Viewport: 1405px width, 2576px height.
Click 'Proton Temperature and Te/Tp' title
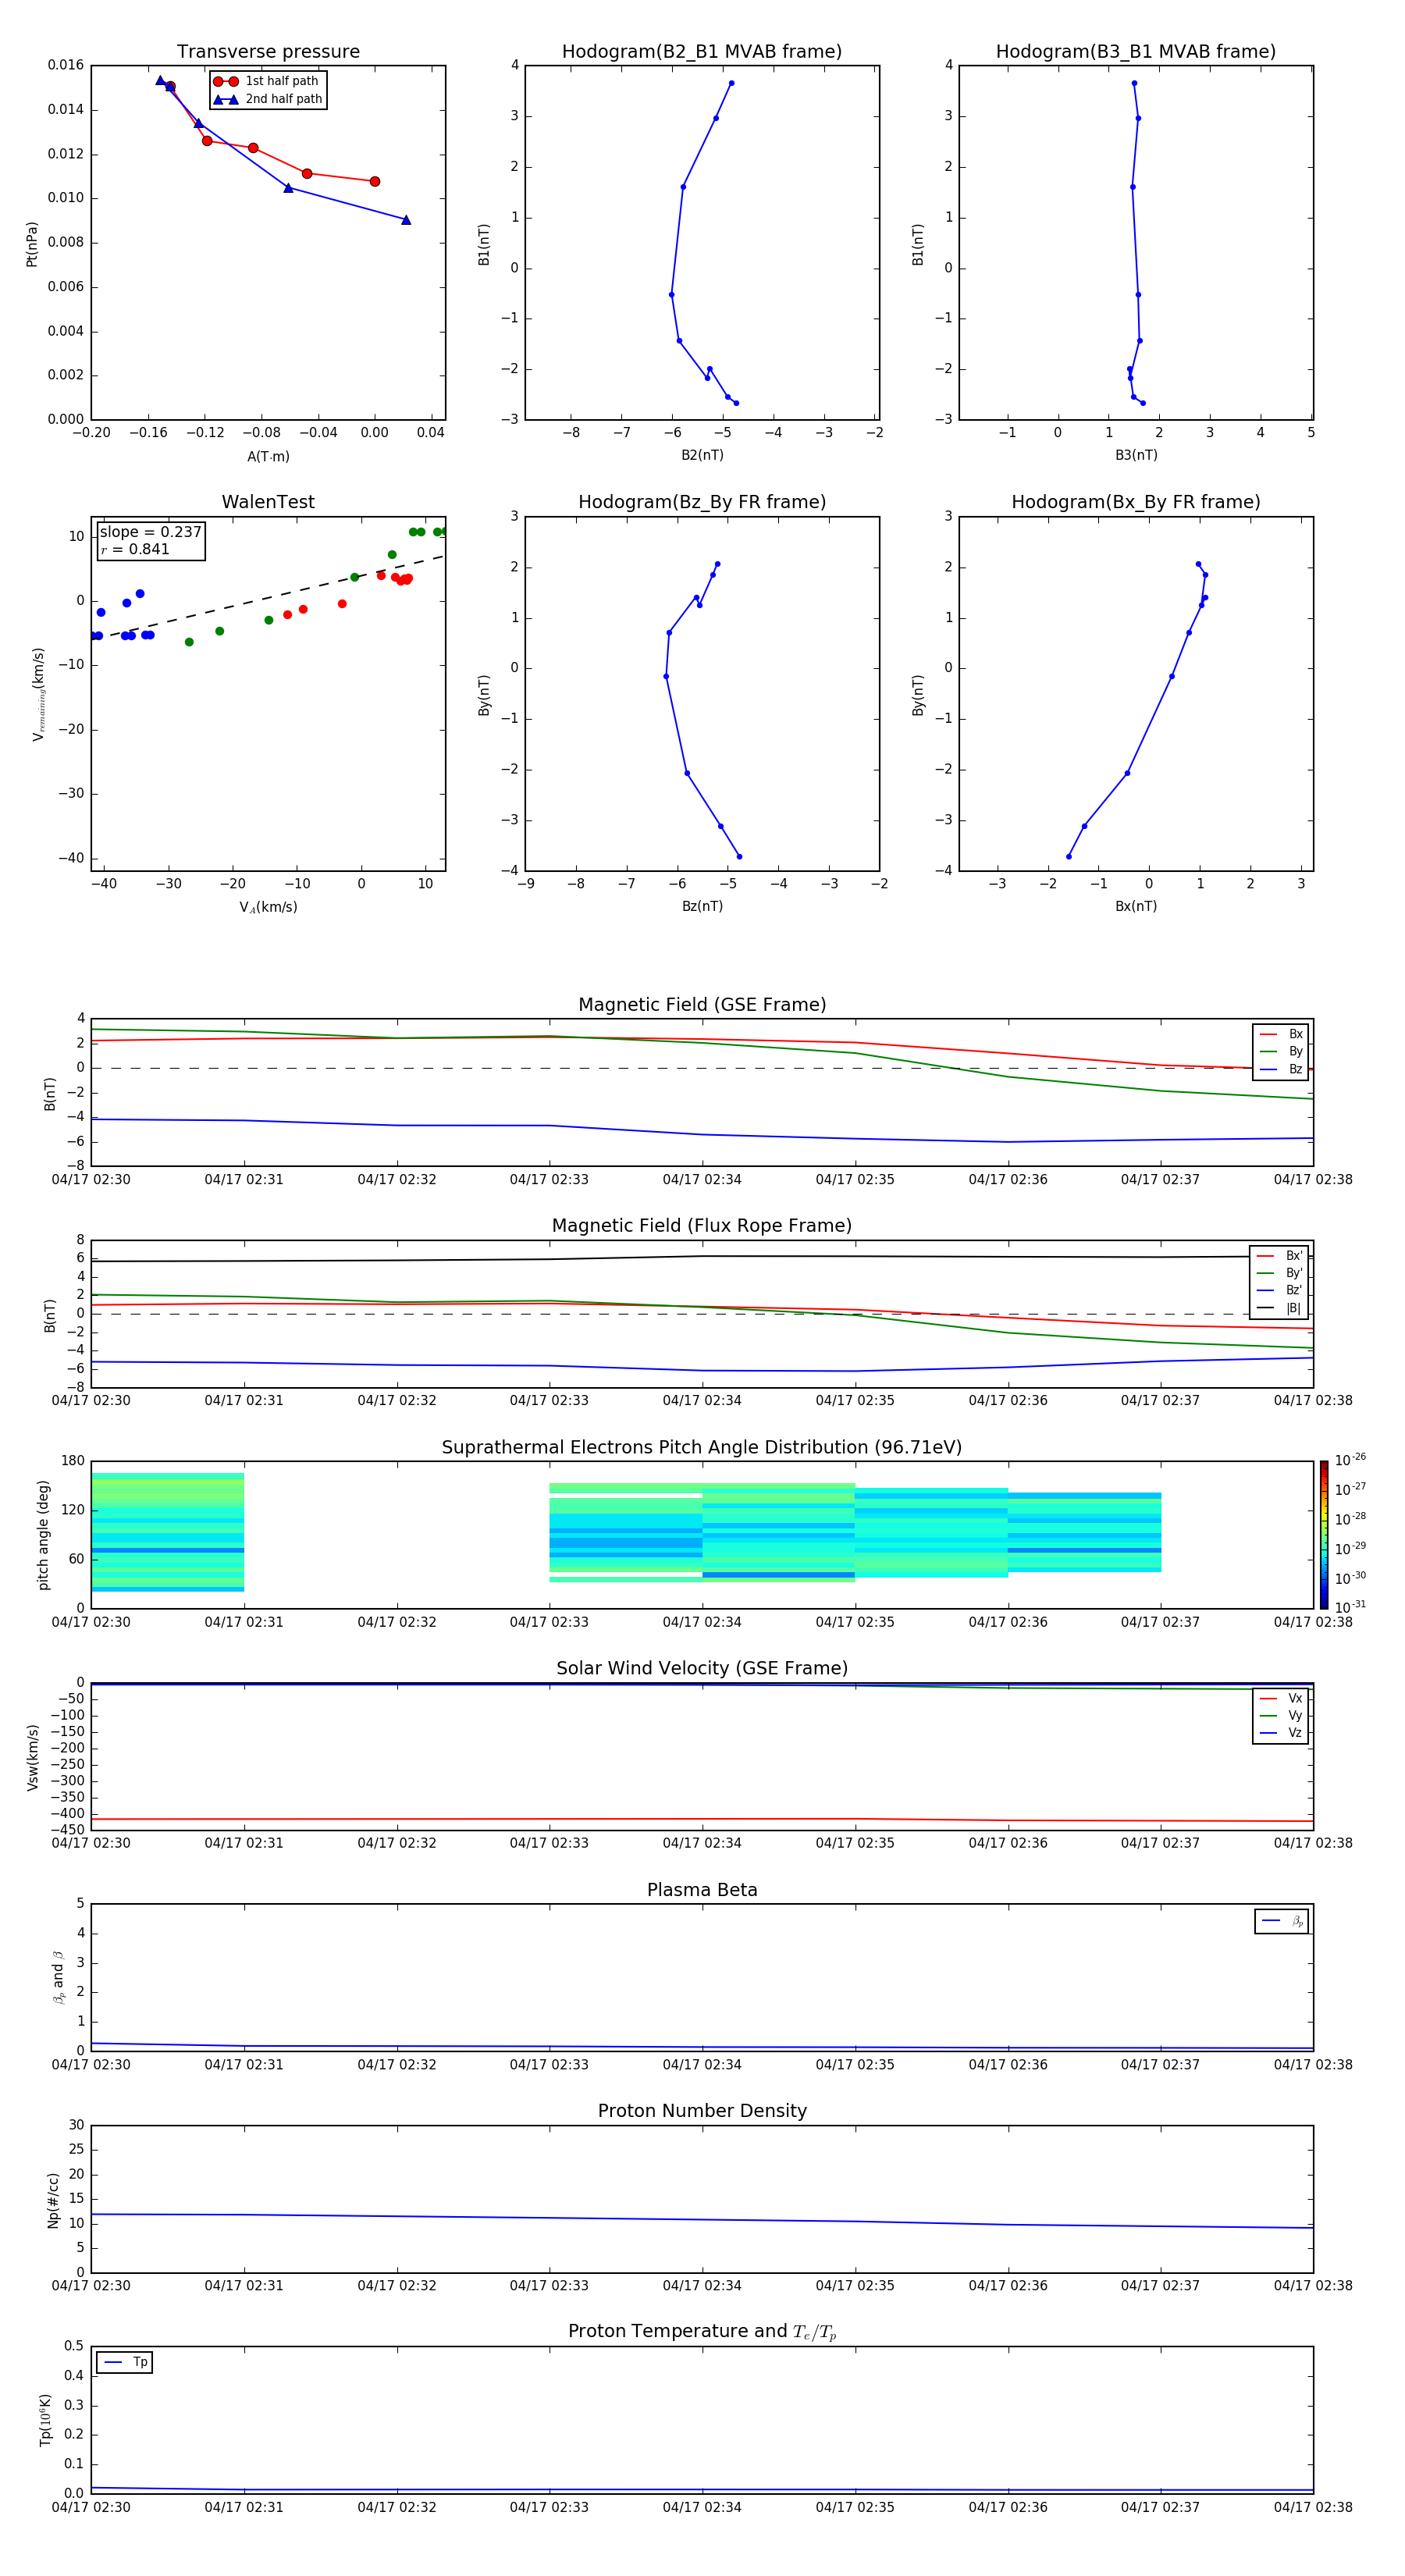[702, 2332]
